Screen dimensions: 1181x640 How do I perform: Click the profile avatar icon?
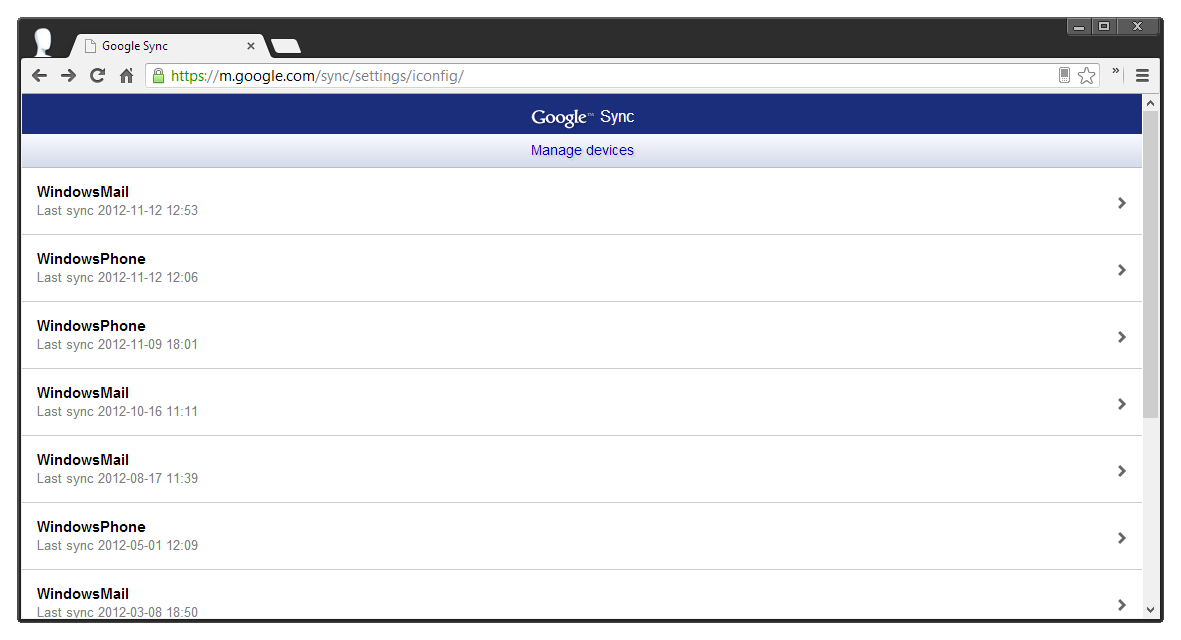43,43
